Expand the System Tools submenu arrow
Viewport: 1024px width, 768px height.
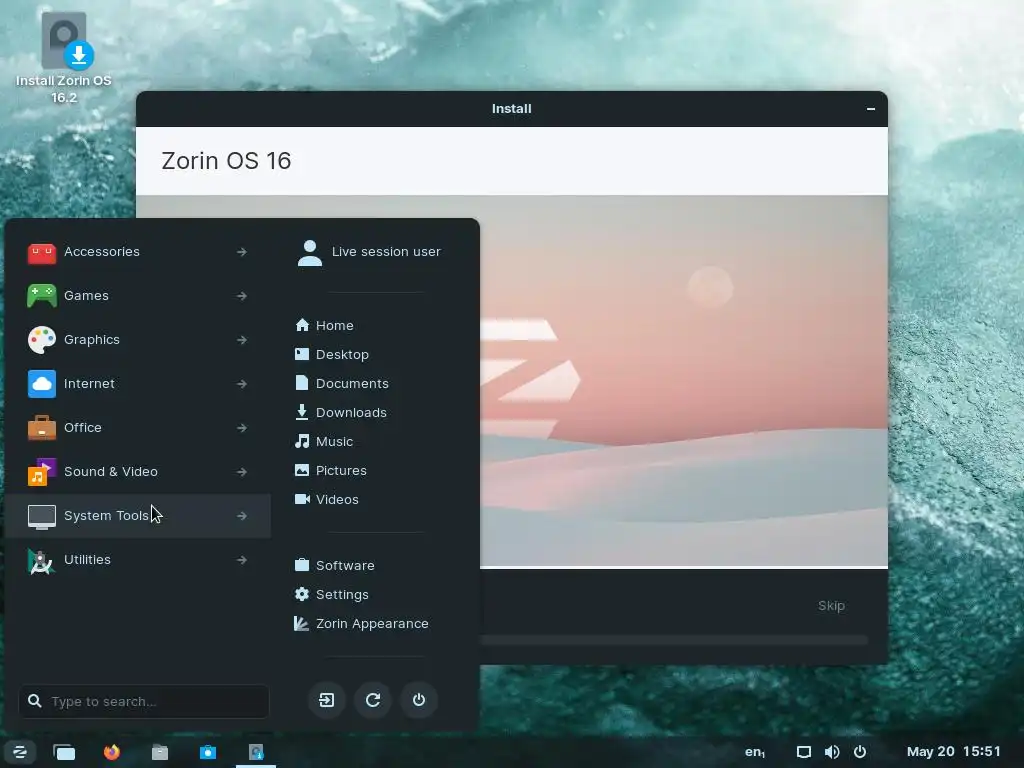242,516
